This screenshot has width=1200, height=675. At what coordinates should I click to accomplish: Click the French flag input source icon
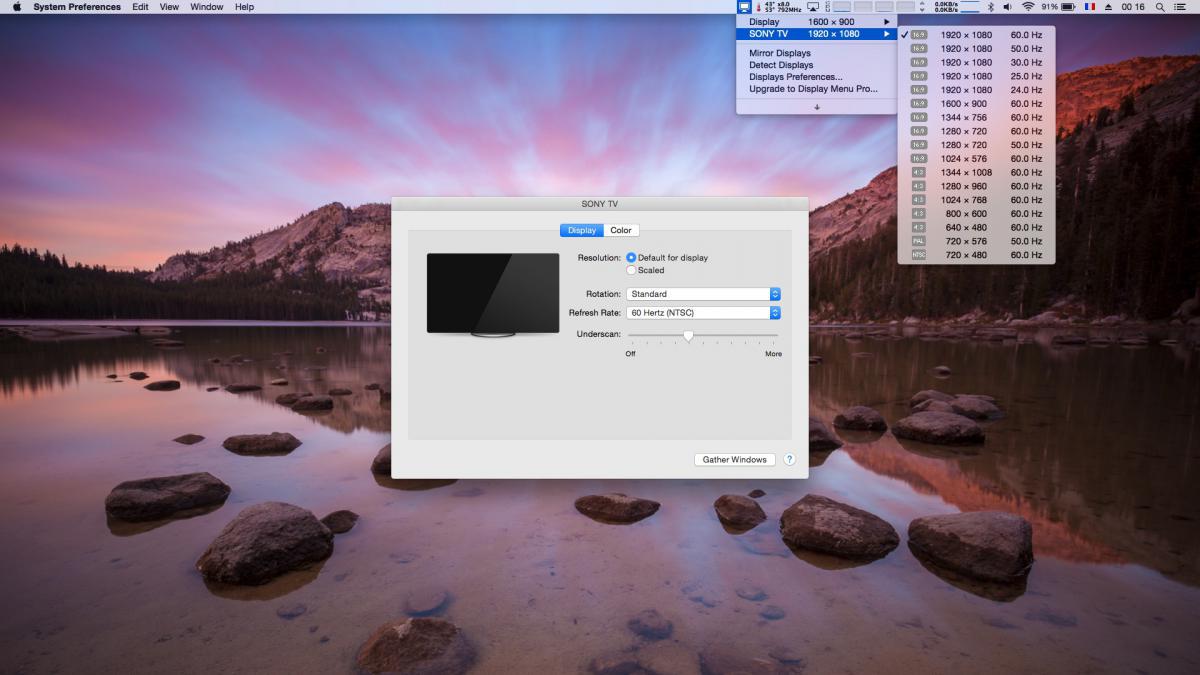coord(1089,7)
